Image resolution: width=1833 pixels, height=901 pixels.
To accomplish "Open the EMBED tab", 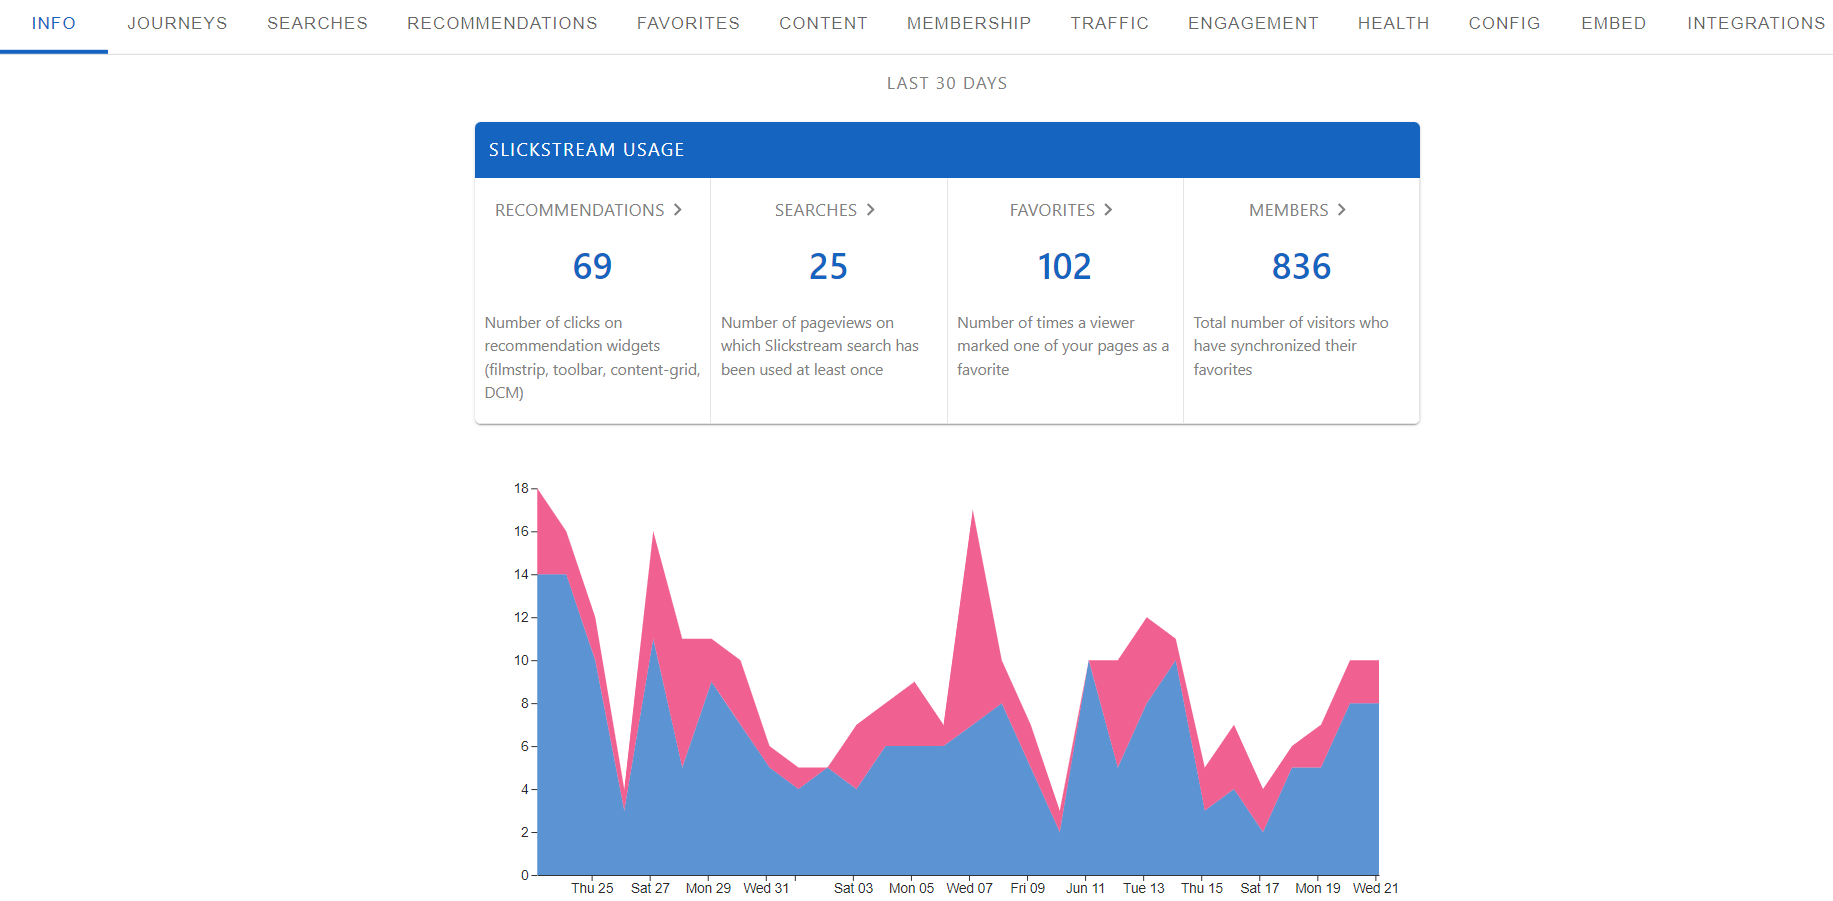I will tap(1613, 23).
